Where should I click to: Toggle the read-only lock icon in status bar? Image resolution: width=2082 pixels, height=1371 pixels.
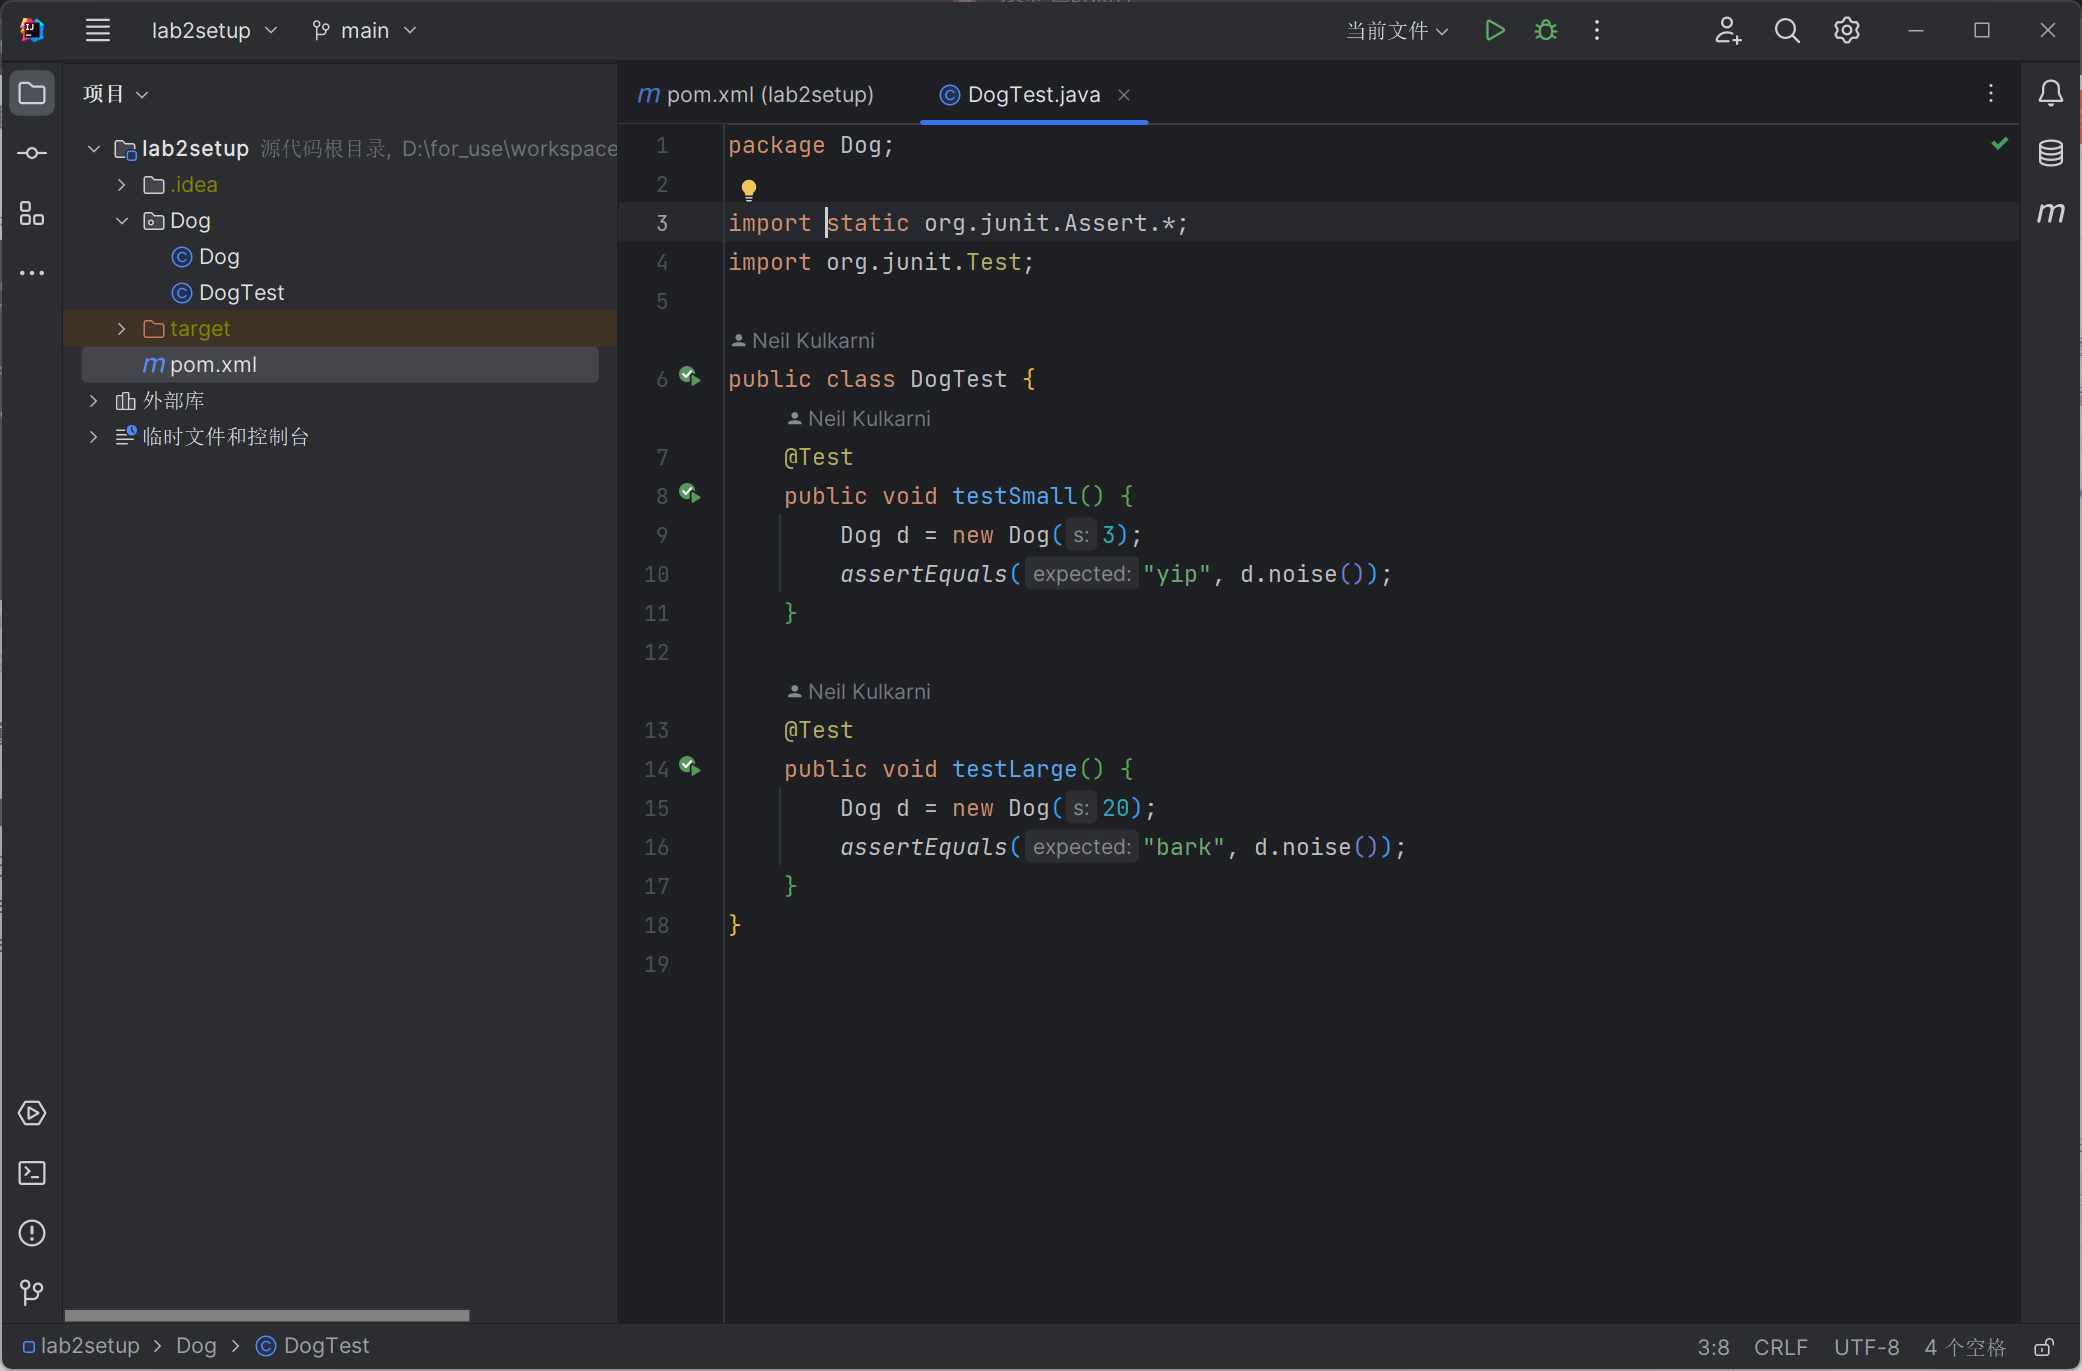2044,1347
